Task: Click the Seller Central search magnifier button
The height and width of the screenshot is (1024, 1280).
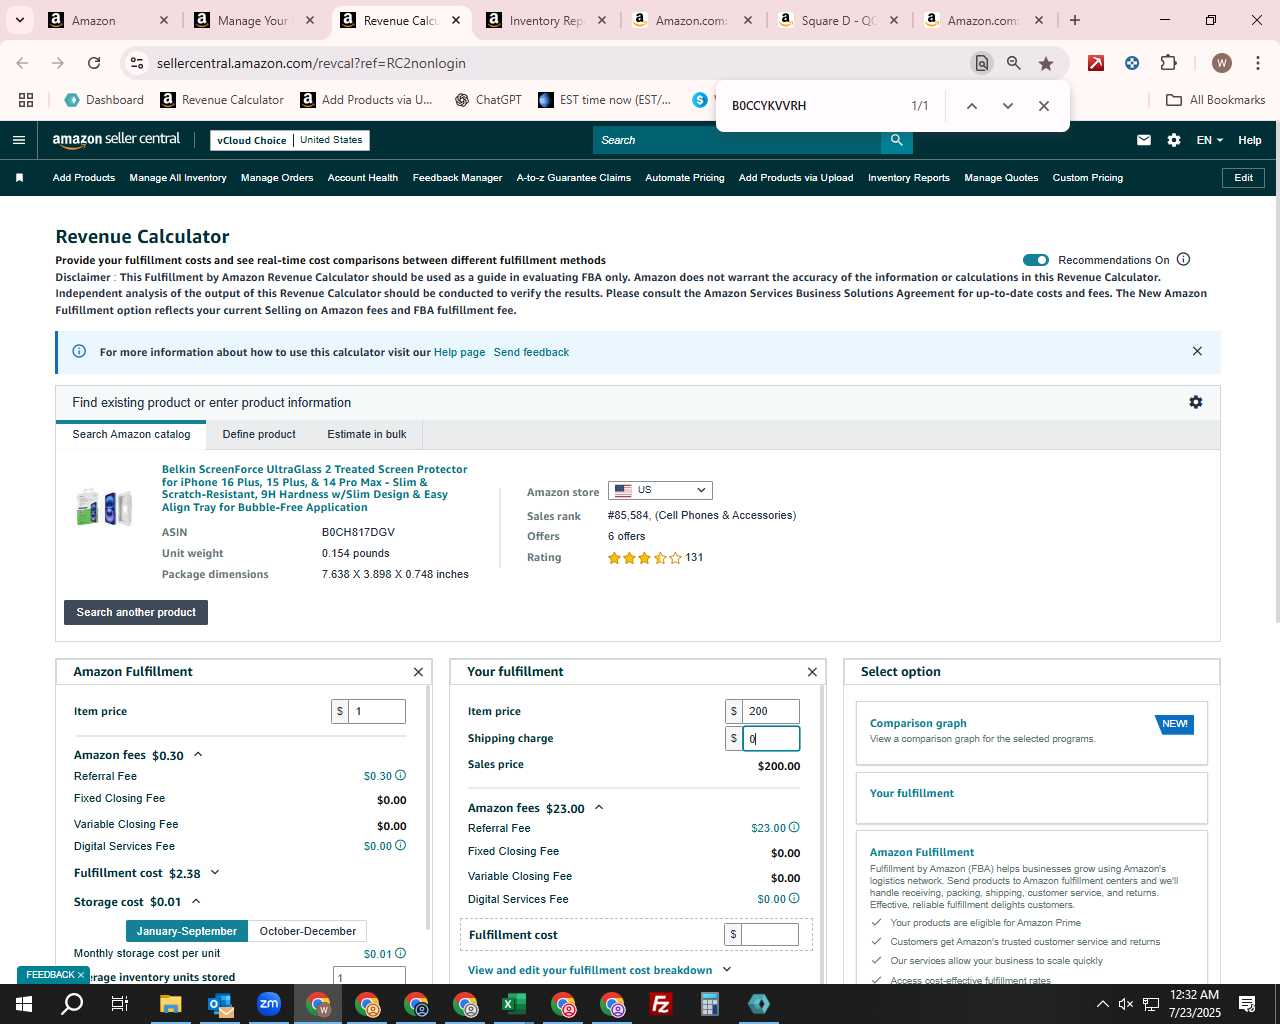Action: click(897, 140)
